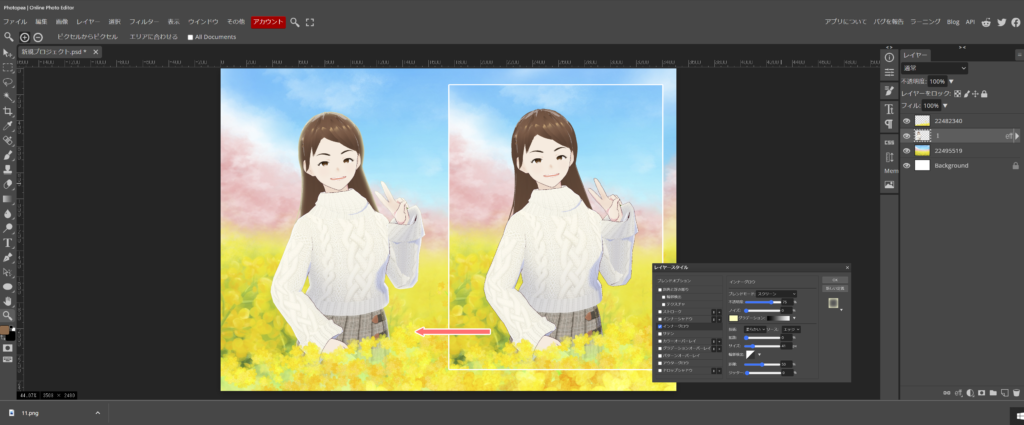Open the CSS panel icon
The width and height of the screenshot is (1024, 425).
pyautogui.click(x=889, y=142)
